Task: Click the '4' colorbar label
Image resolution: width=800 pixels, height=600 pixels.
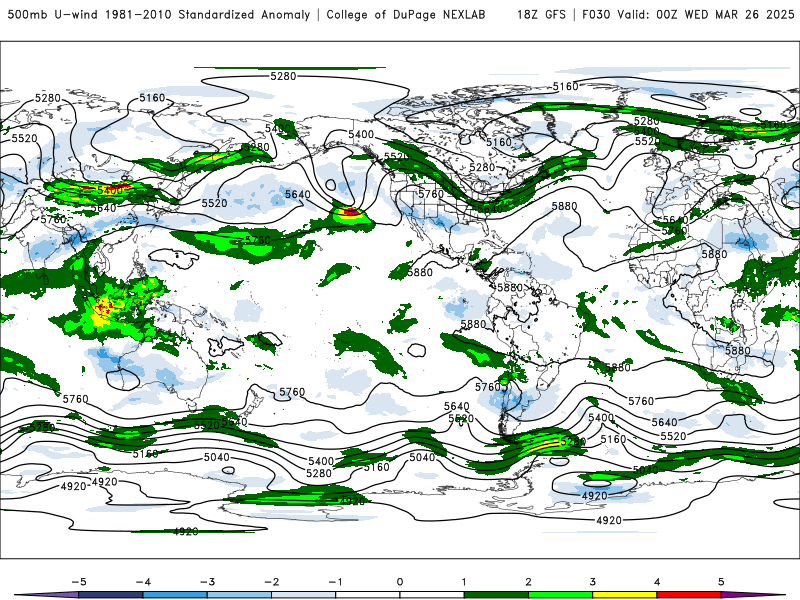Action: coord(657,582)
